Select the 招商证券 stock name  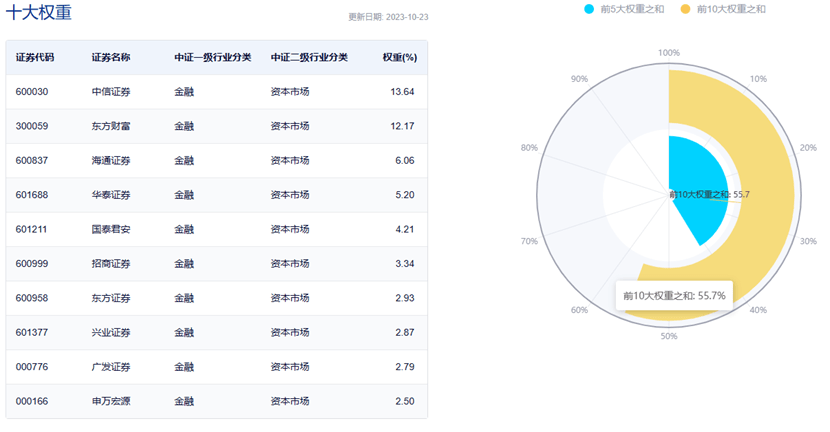110,263
